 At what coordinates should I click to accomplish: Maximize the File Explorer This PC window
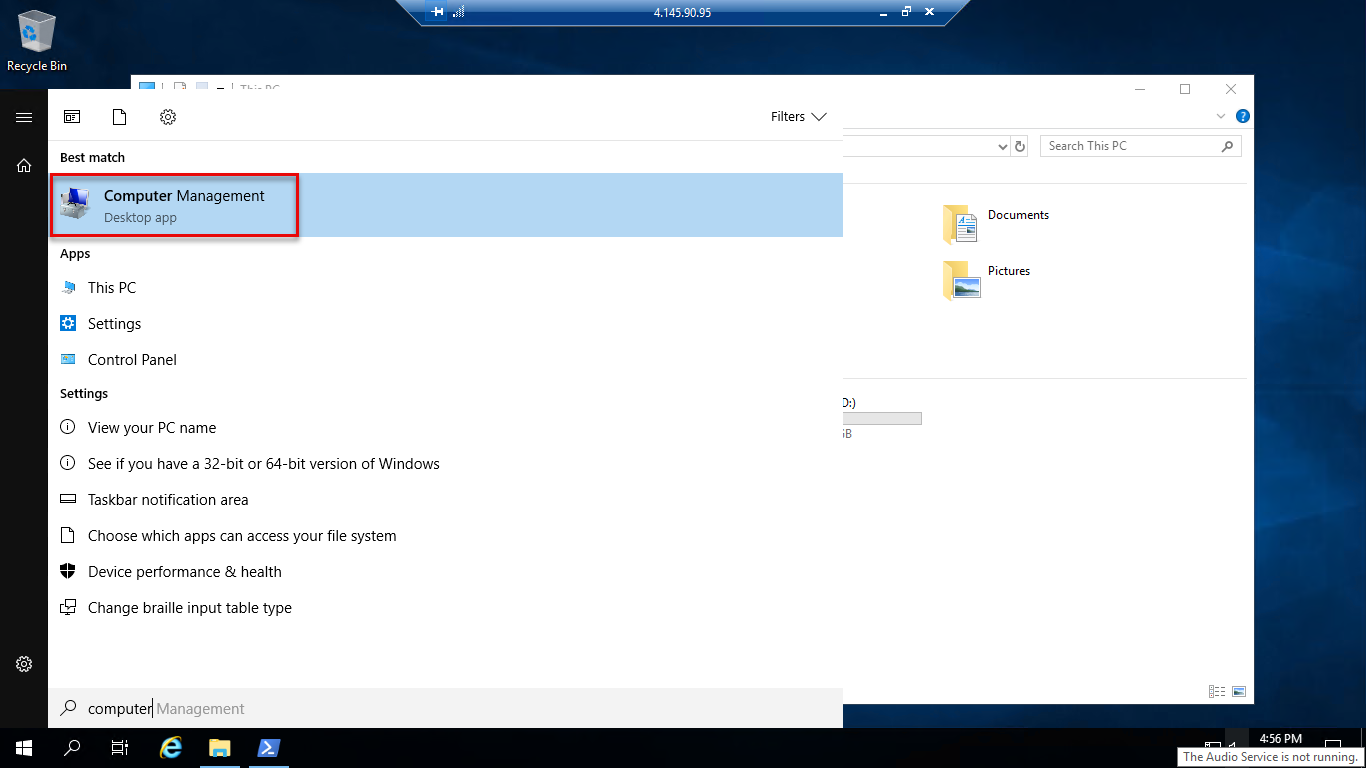coord(1185,89)
